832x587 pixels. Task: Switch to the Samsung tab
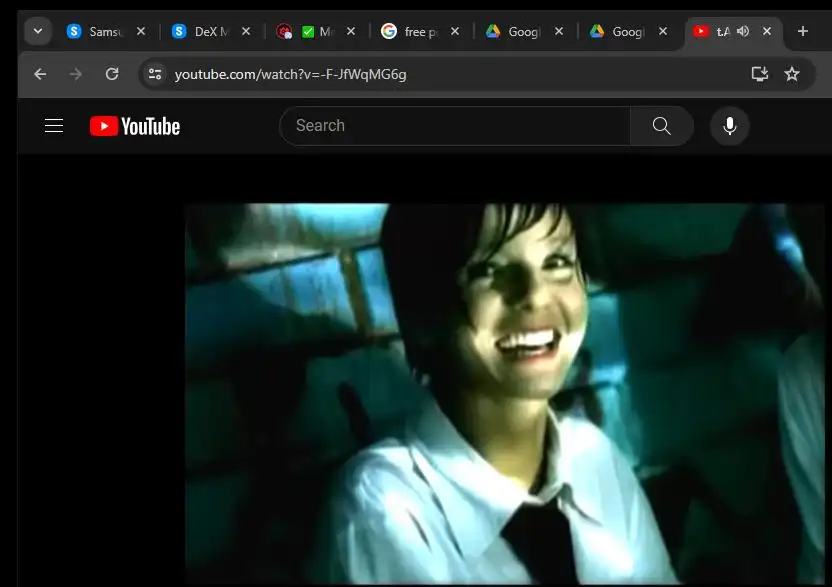(106, 32)
